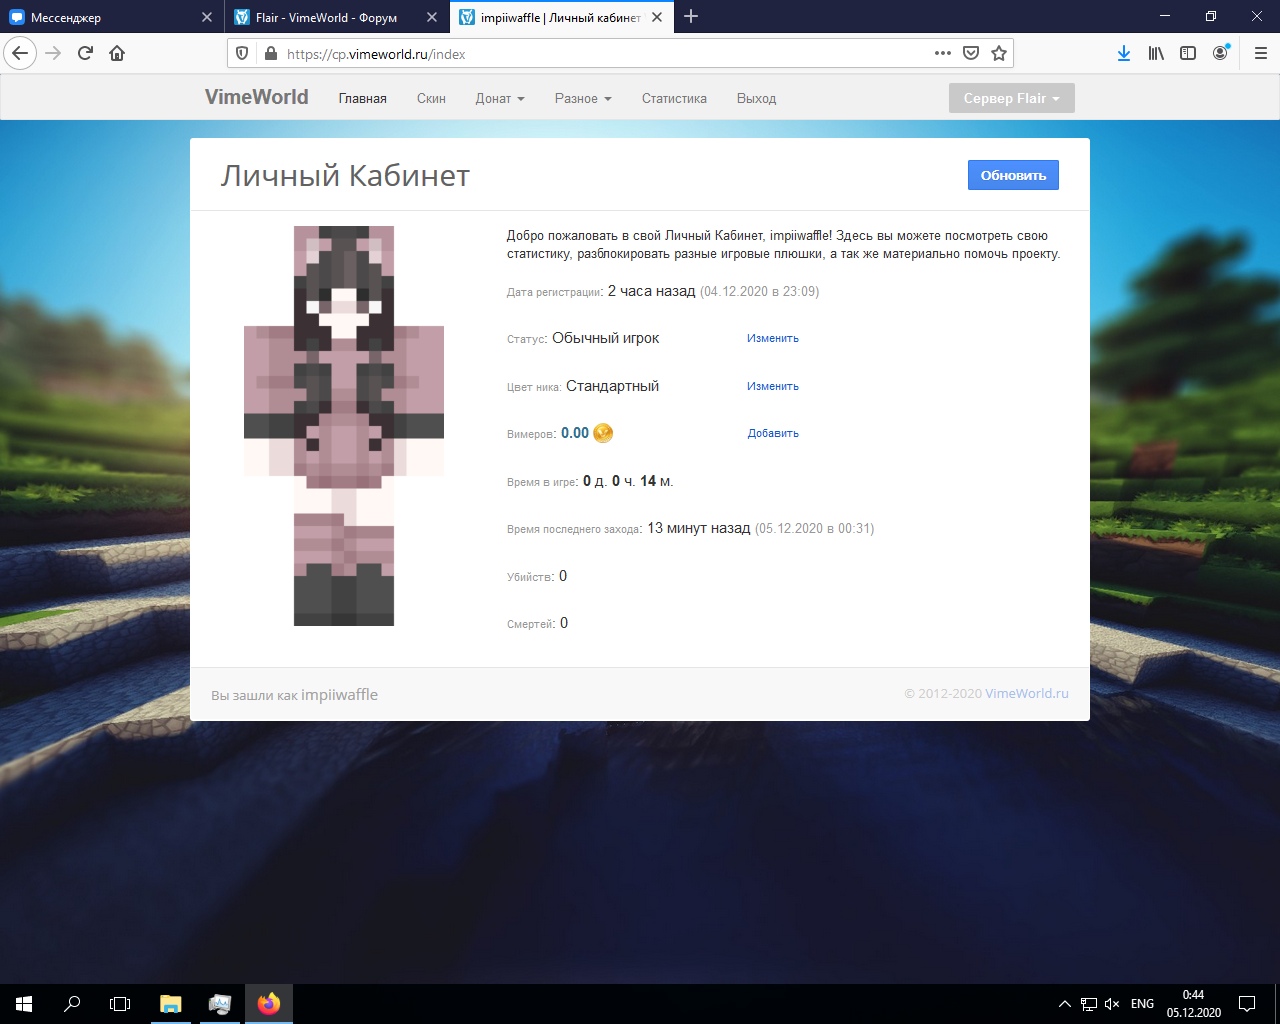Expand the Донат dropdown menu
This screenshot has height=1024, width=1280.
pyautogui.click(x=500, y=98)
